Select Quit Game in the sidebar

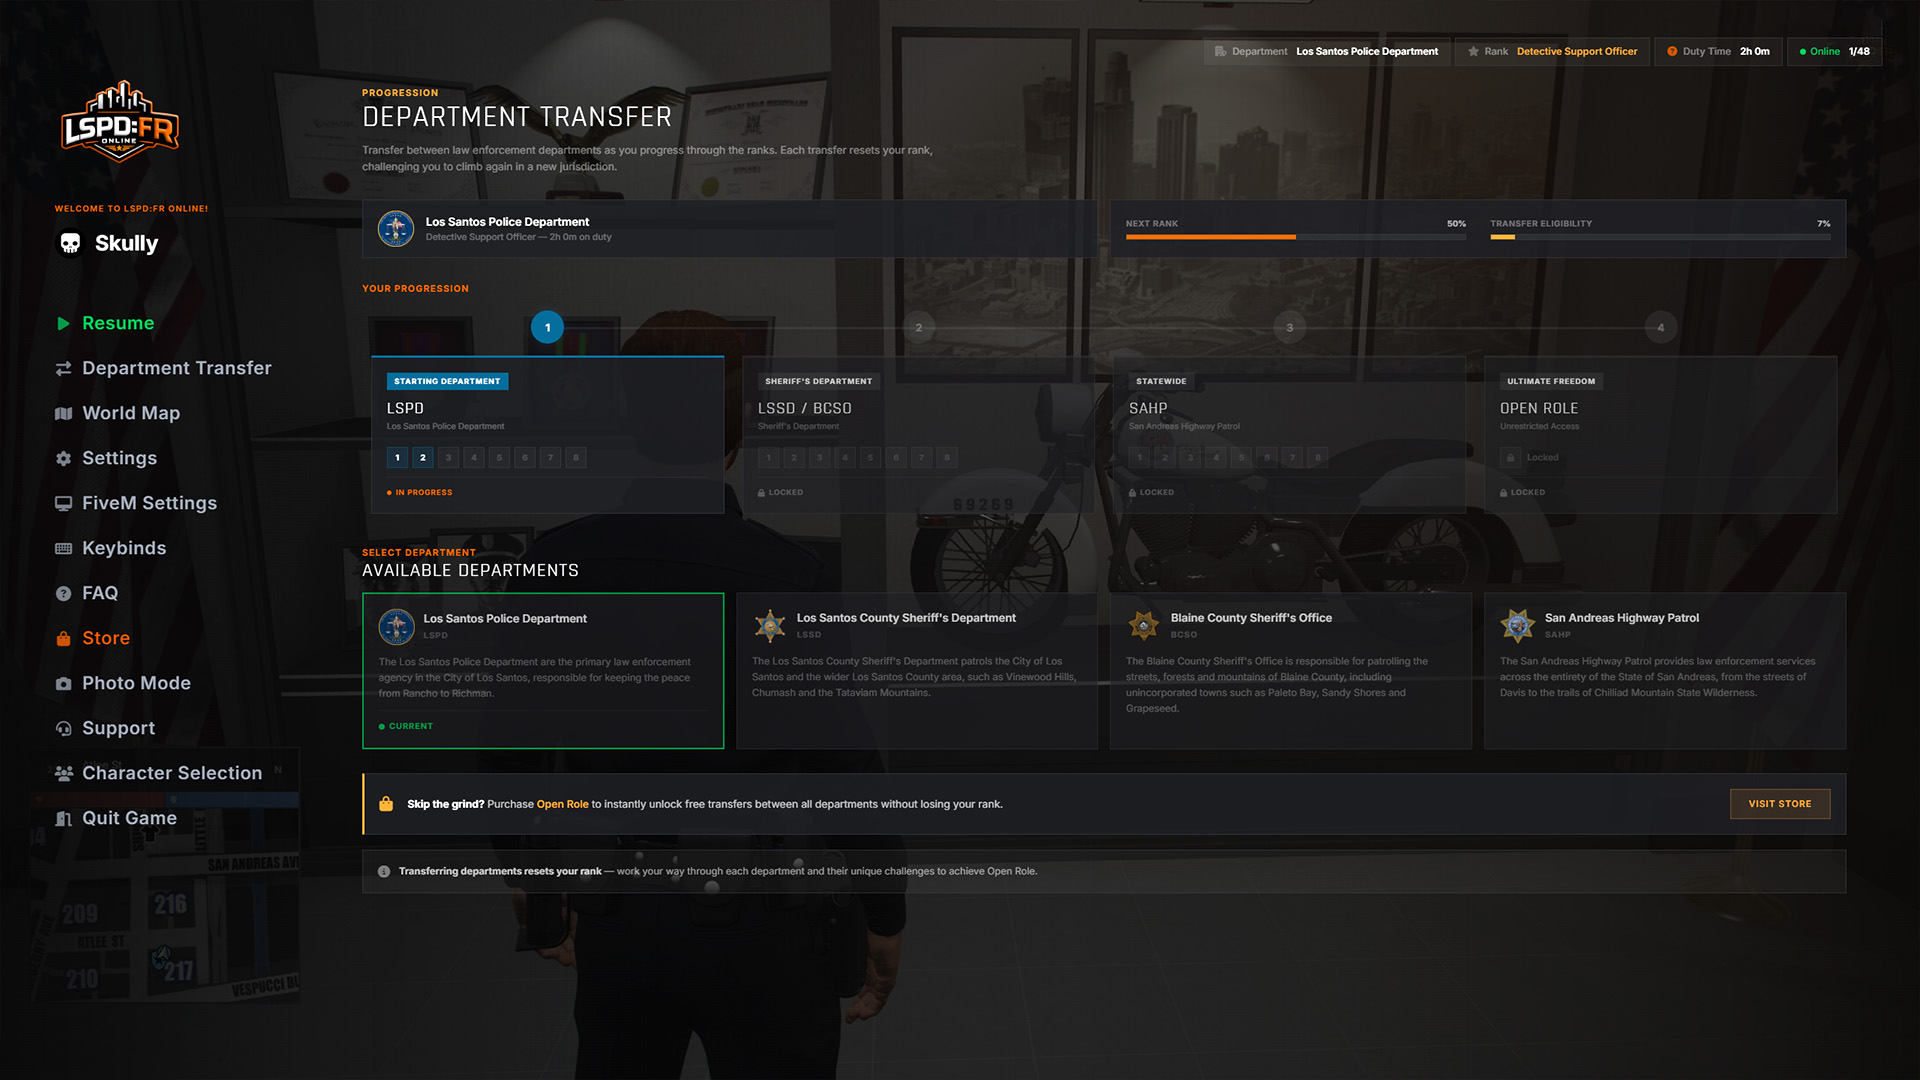[x=116, y=818]
